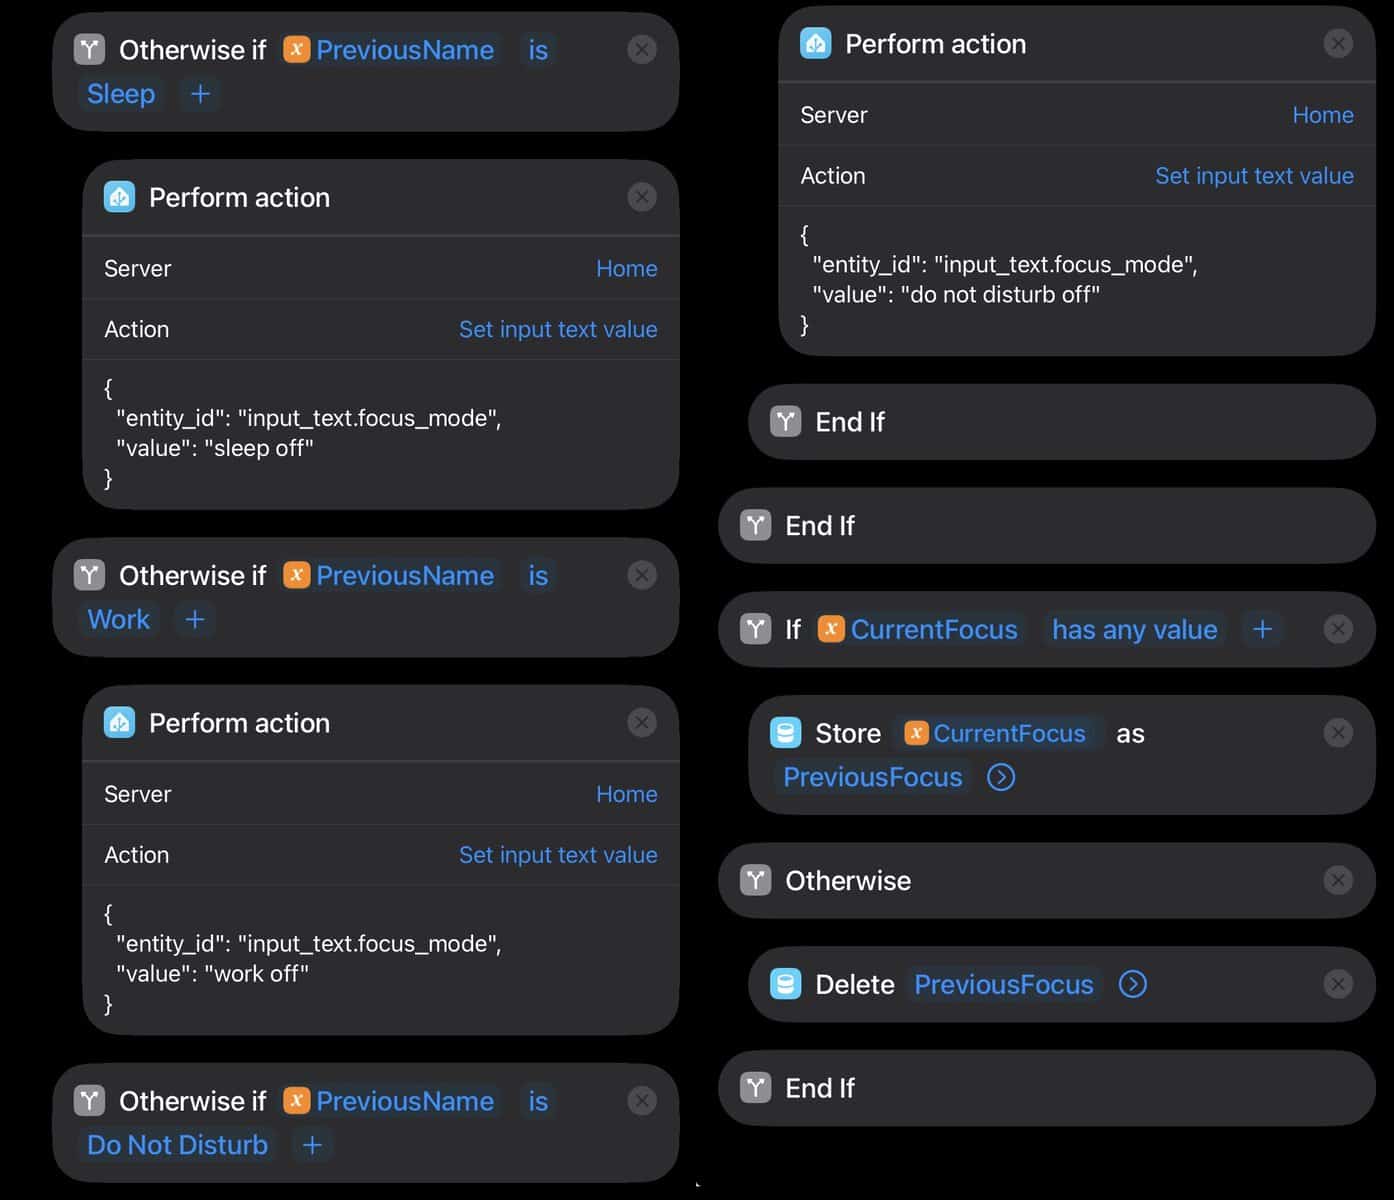Image resolution: width=1394 pixels, height=1200 pixels.
Task: Remove the Otherwise if Sleep condition block
Action: point(642,49)
